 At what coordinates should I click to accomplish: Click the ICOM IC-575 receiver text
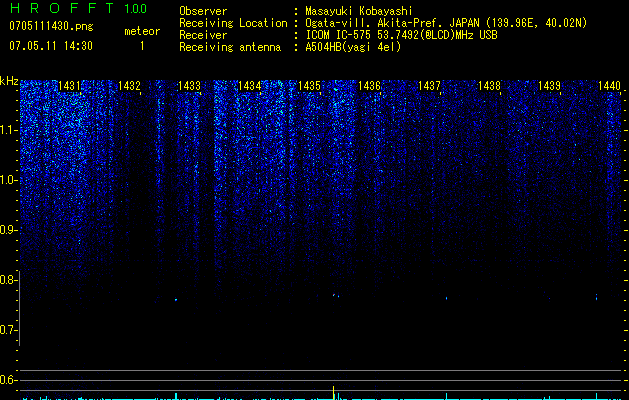tap(401, 35)
